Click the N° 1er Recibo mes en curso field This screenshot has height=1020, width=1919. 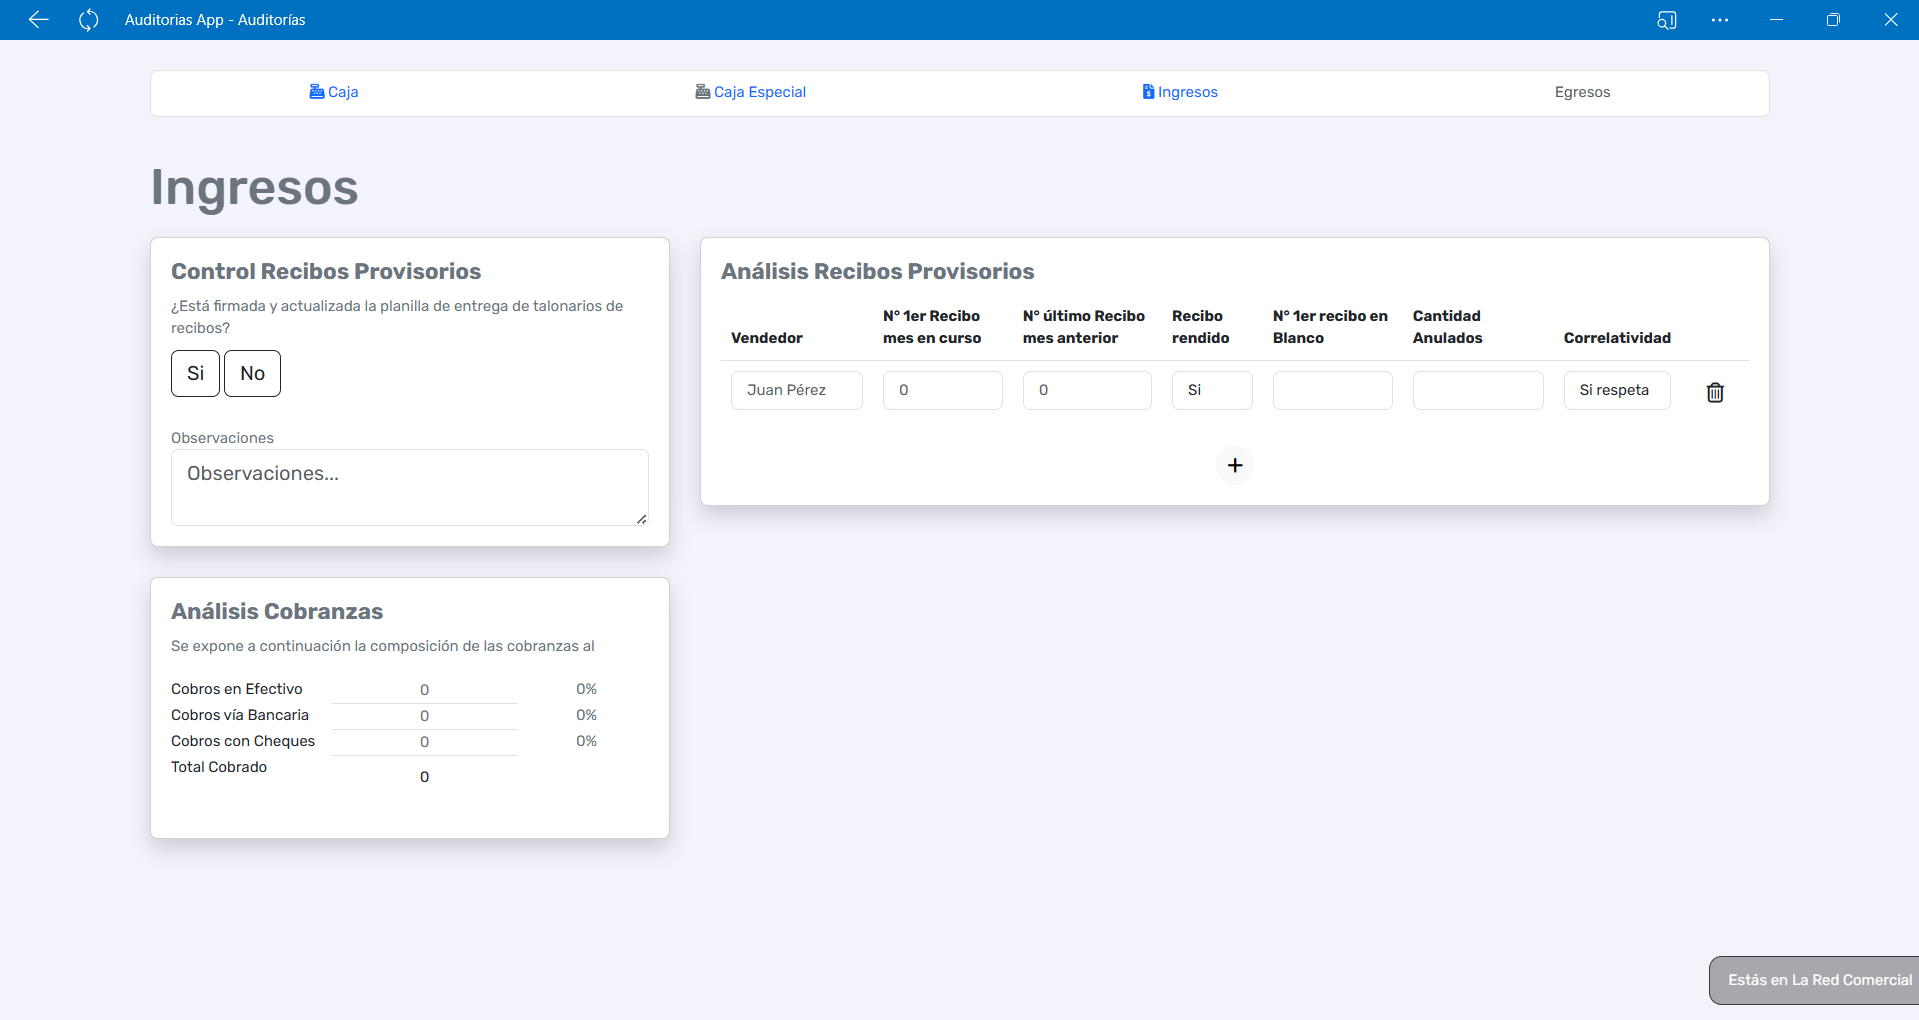tap(942, 390)
